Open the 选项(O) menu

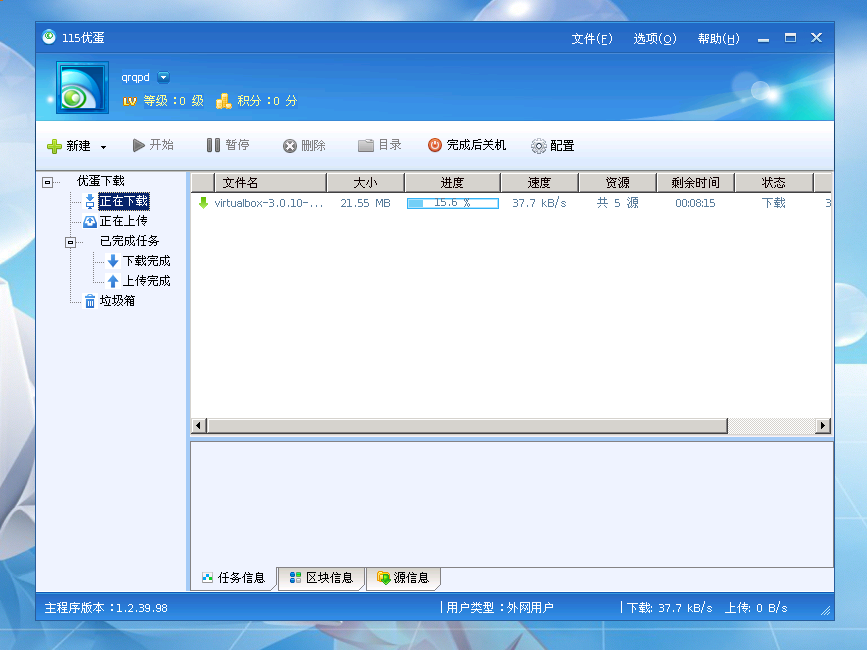tap(655, 39)
